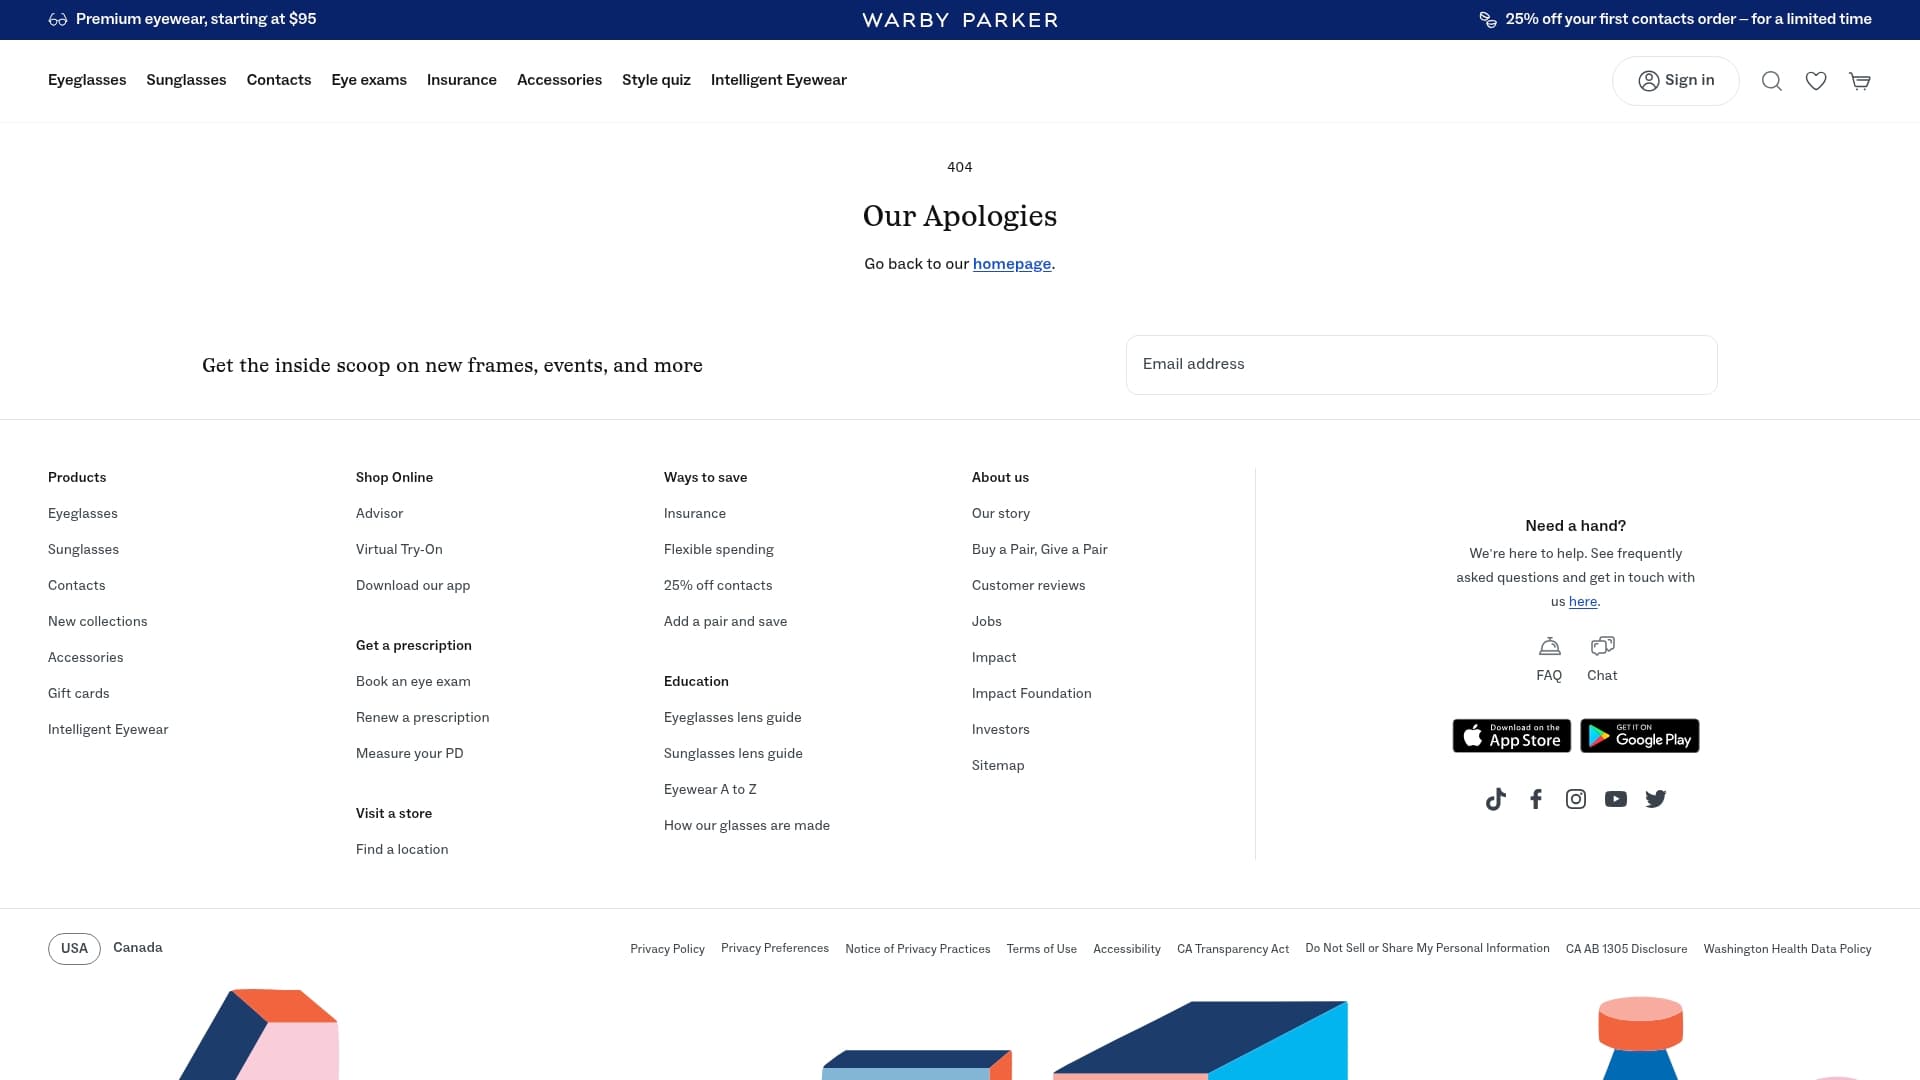Open Eyeglasses lens guide link

coord(733,718)
